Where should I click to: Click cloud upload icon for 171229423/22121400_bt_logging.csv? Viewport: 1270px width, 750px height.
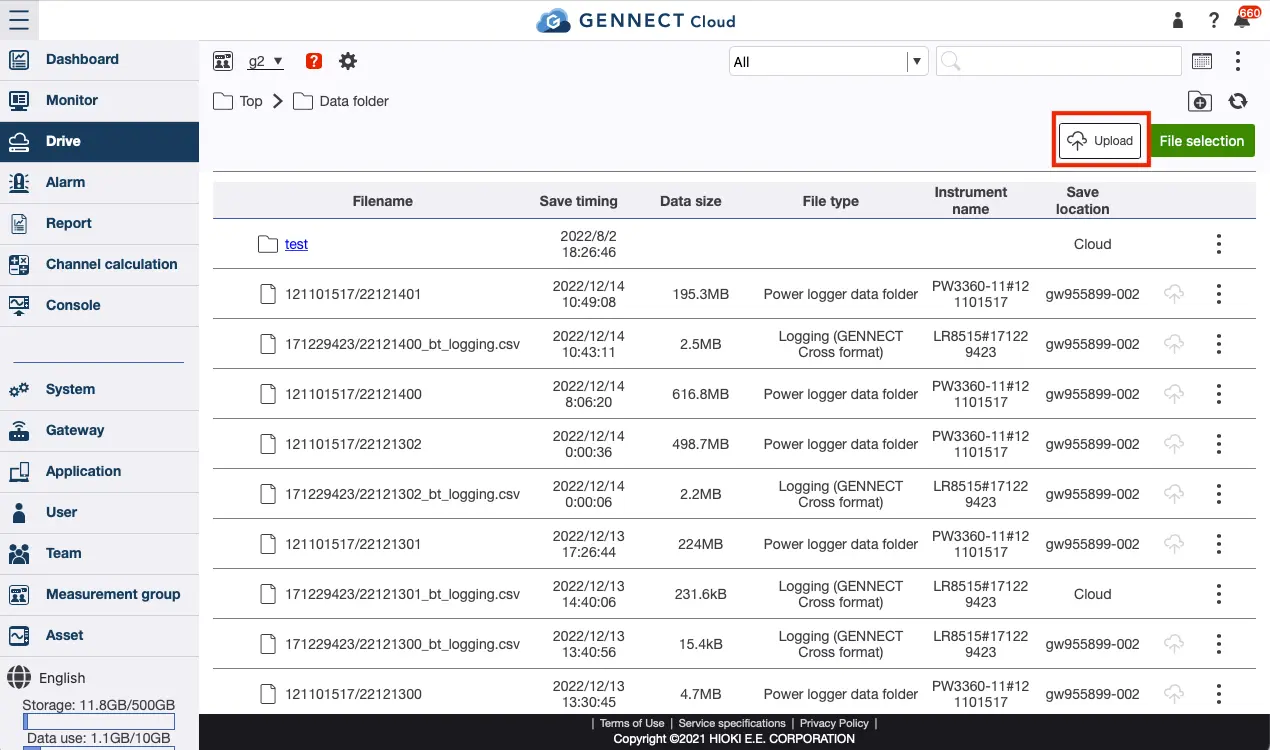tap(1175, 344)
